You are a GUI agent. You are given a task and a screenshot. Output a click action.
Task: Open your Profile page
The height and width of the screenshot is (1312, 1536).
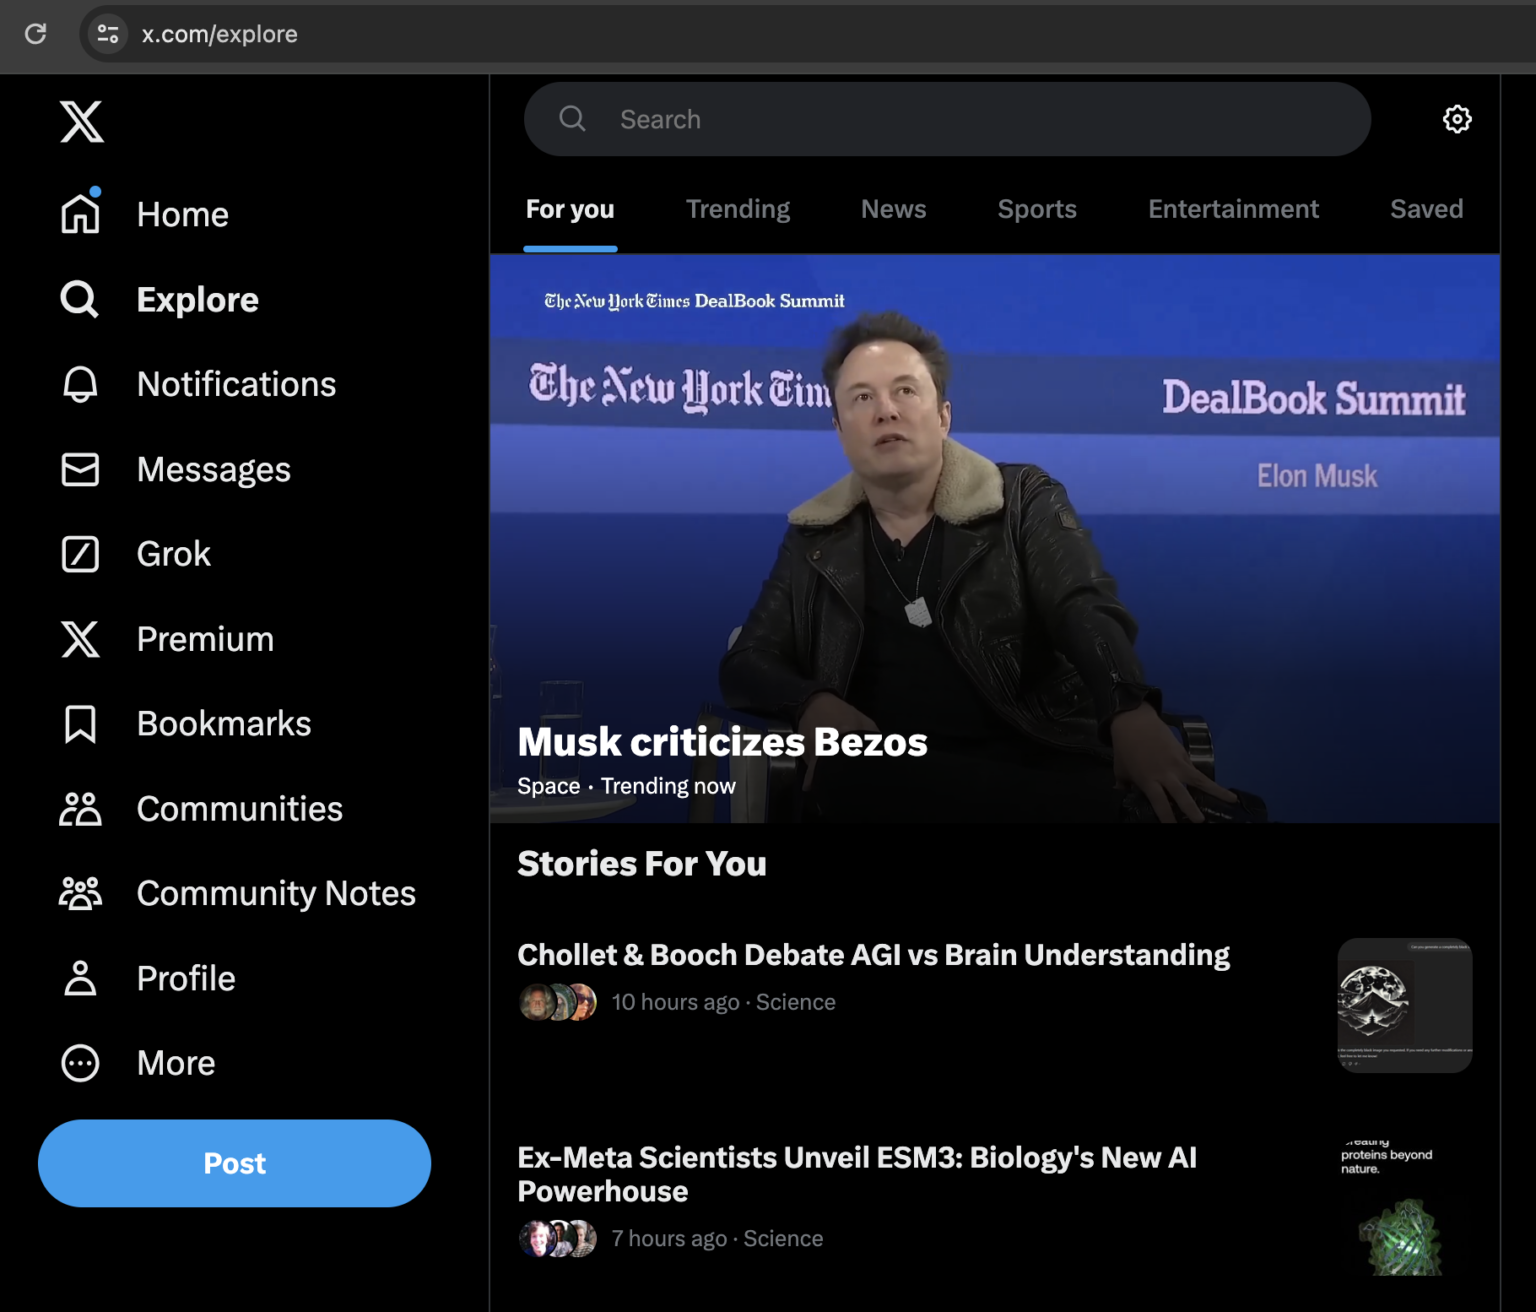(x=185, y=978)
